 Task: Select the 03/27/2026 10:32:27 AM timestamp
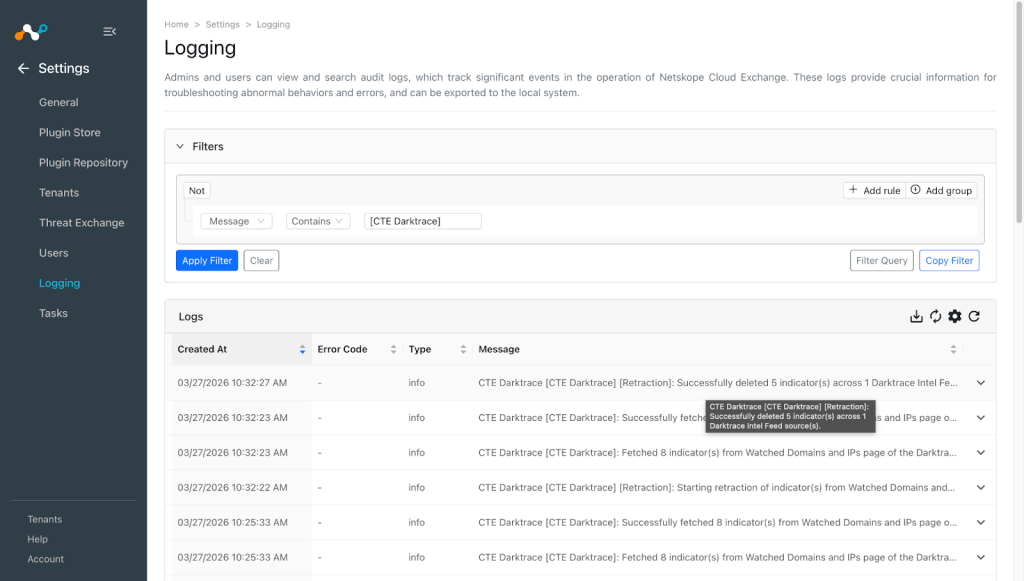(232, 383)
